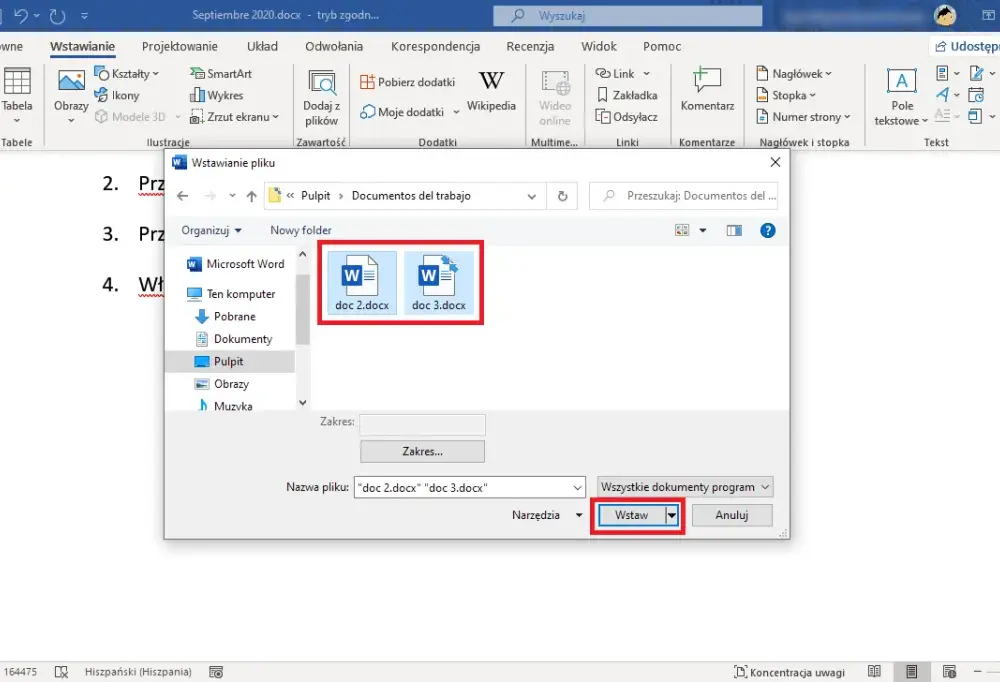The height and width of the screenshot is (682, 1000).
Task: Click Hiszpański (Hiszpania) language in status bar
Action: click(138, 672)
